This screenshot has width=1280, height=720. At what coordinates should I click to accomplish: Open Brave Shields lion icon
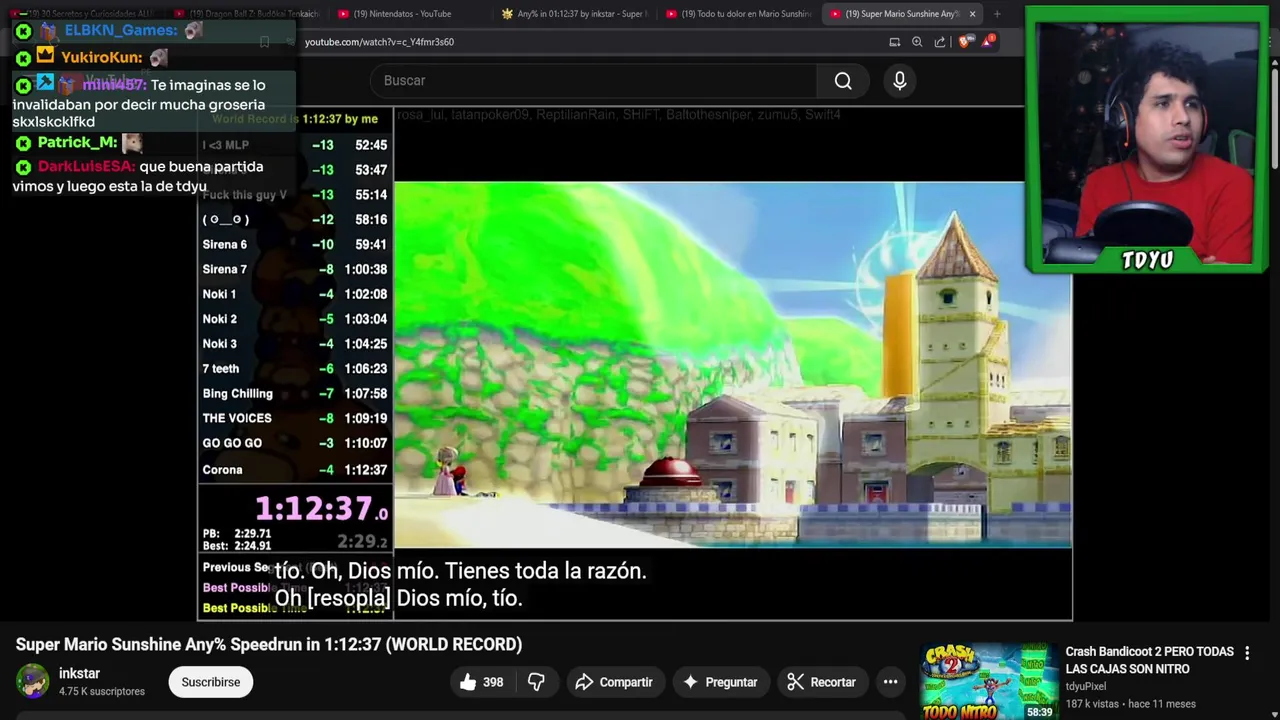point(963,42)
